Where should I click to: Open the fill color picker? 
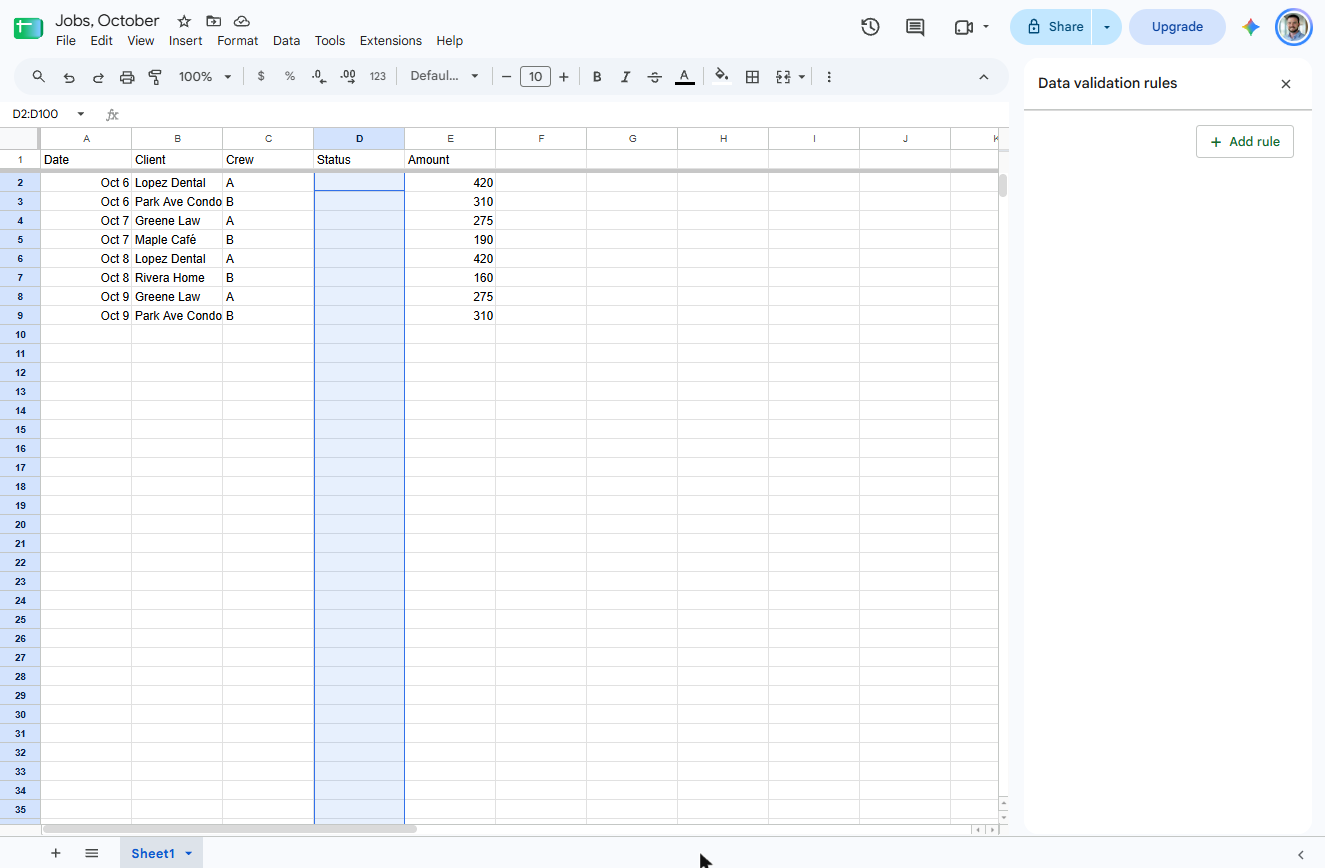(722, 76)
